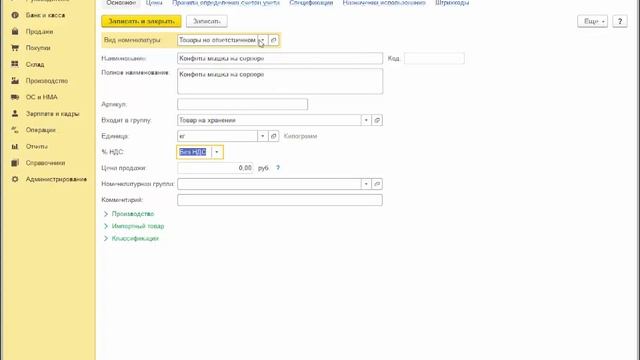Image resolution: width=640 pixels, height=360 pixels.
Task: Click the Продажи bag icon
Action: click(x=15, y=31)
